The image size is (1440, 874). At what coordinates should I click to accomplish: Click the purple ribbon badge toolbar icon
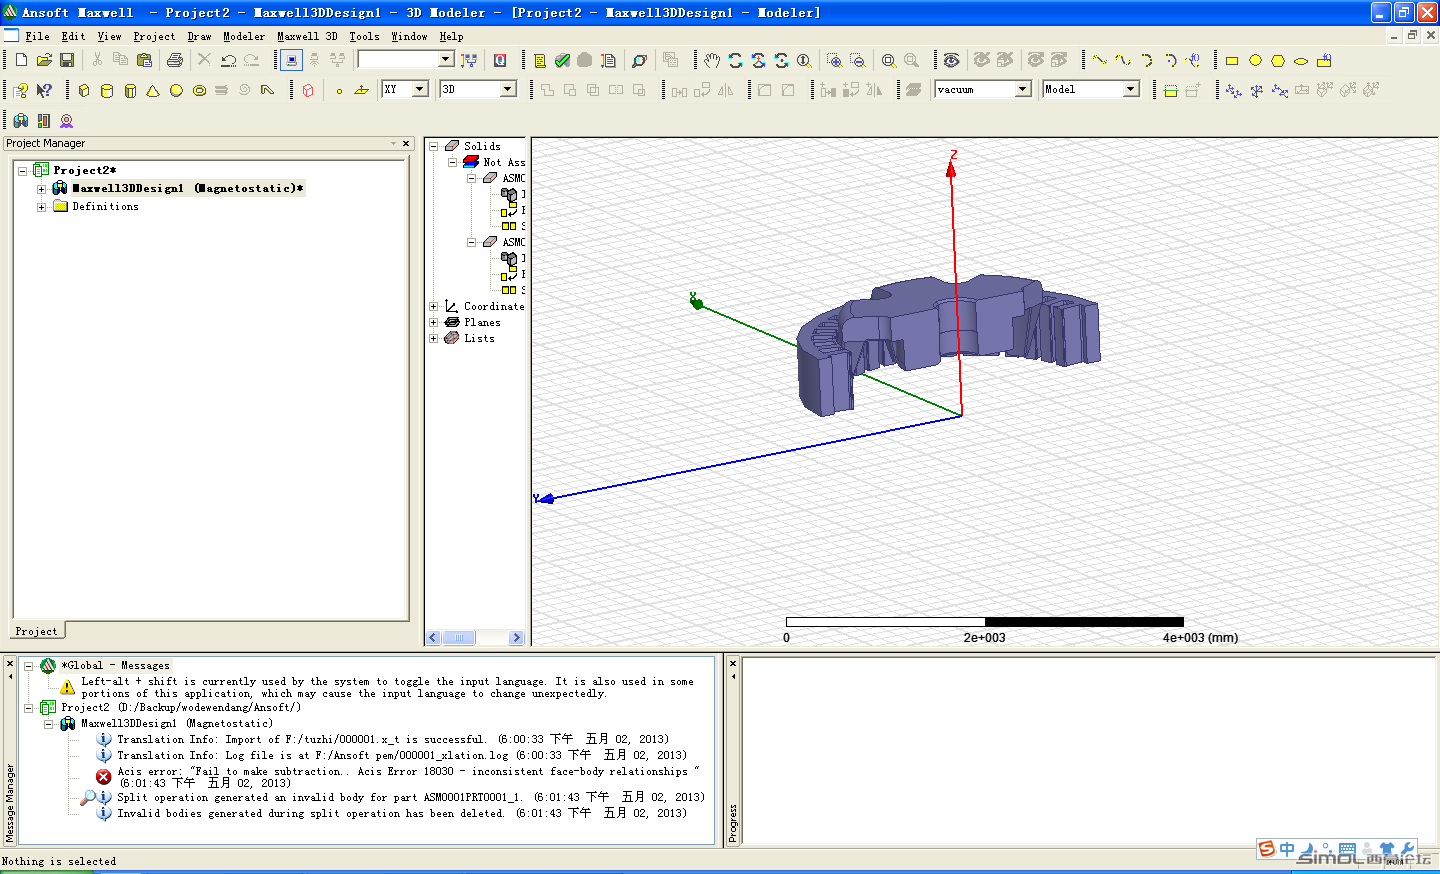pyautogui.click(x=67, y=120)
